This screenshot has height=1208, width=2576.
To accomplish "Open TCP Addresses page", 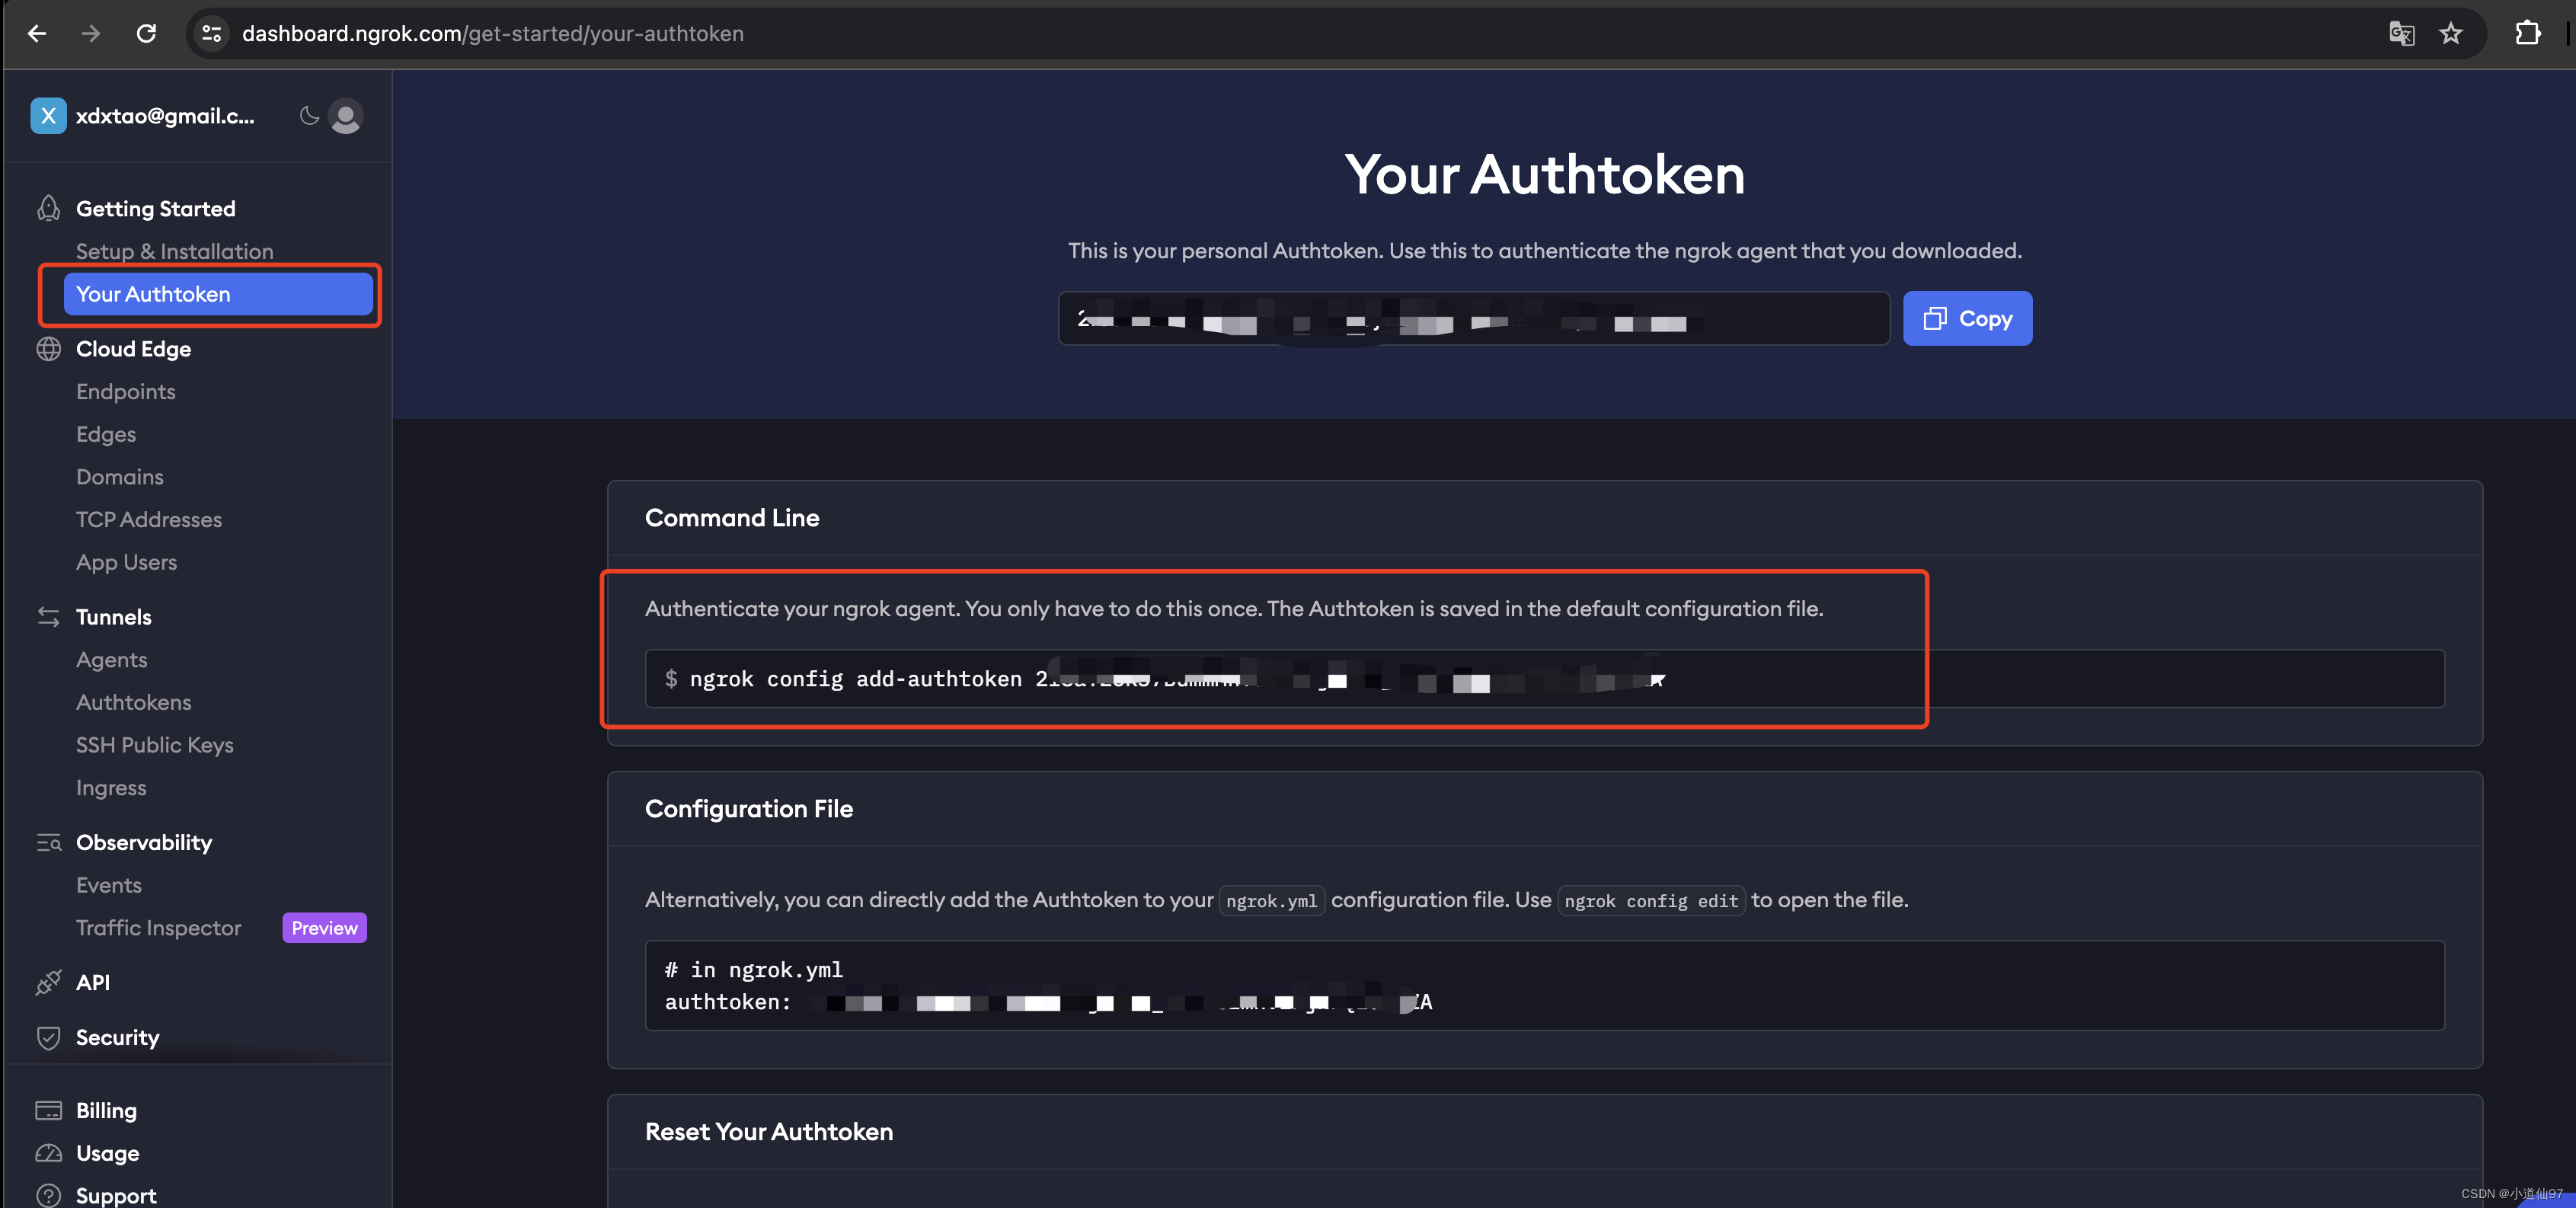I will point(149,519).
